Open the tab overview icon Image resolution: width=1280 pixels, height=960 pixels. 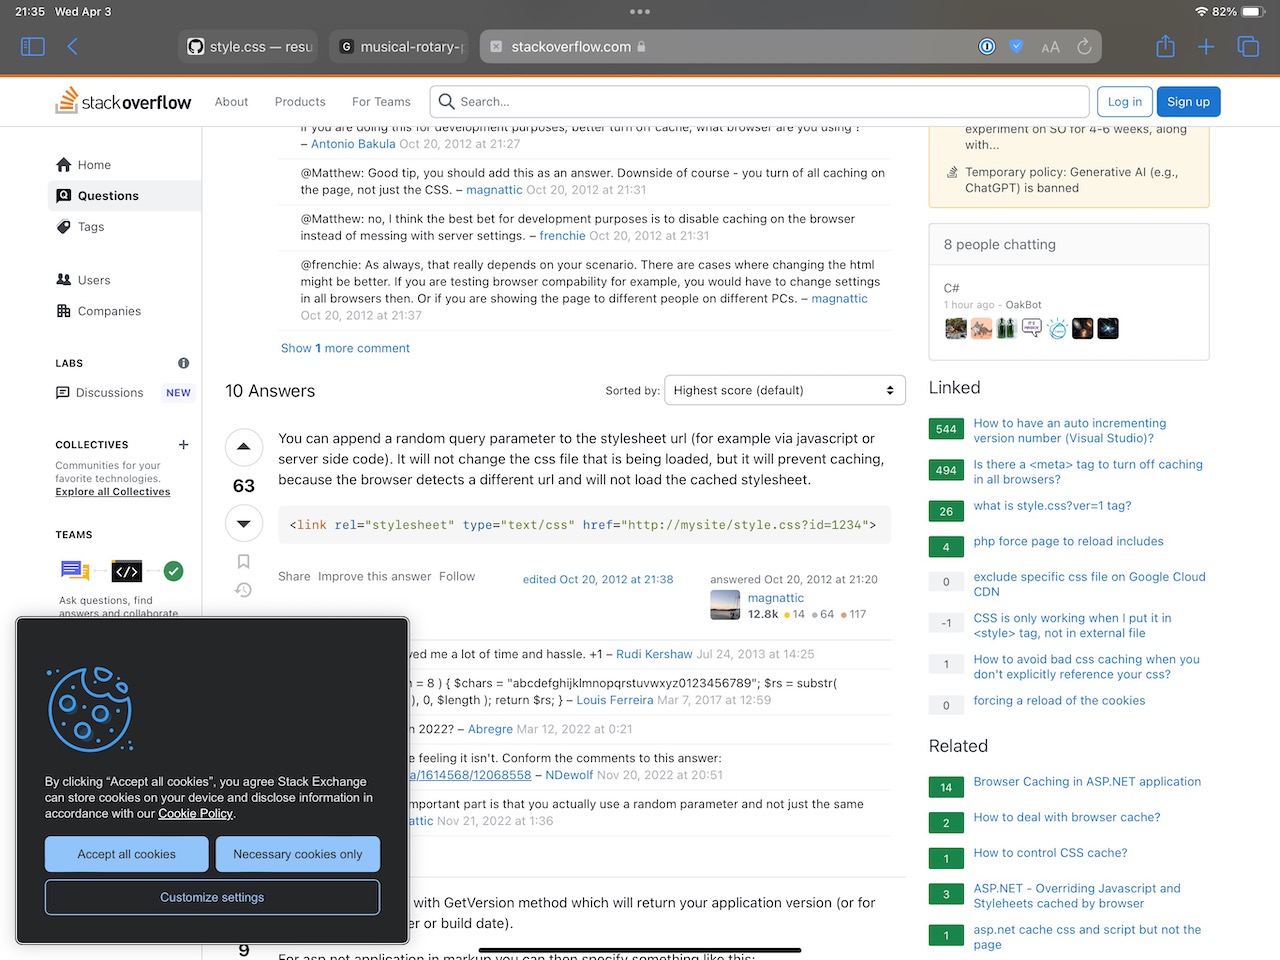click(1248, 47)
